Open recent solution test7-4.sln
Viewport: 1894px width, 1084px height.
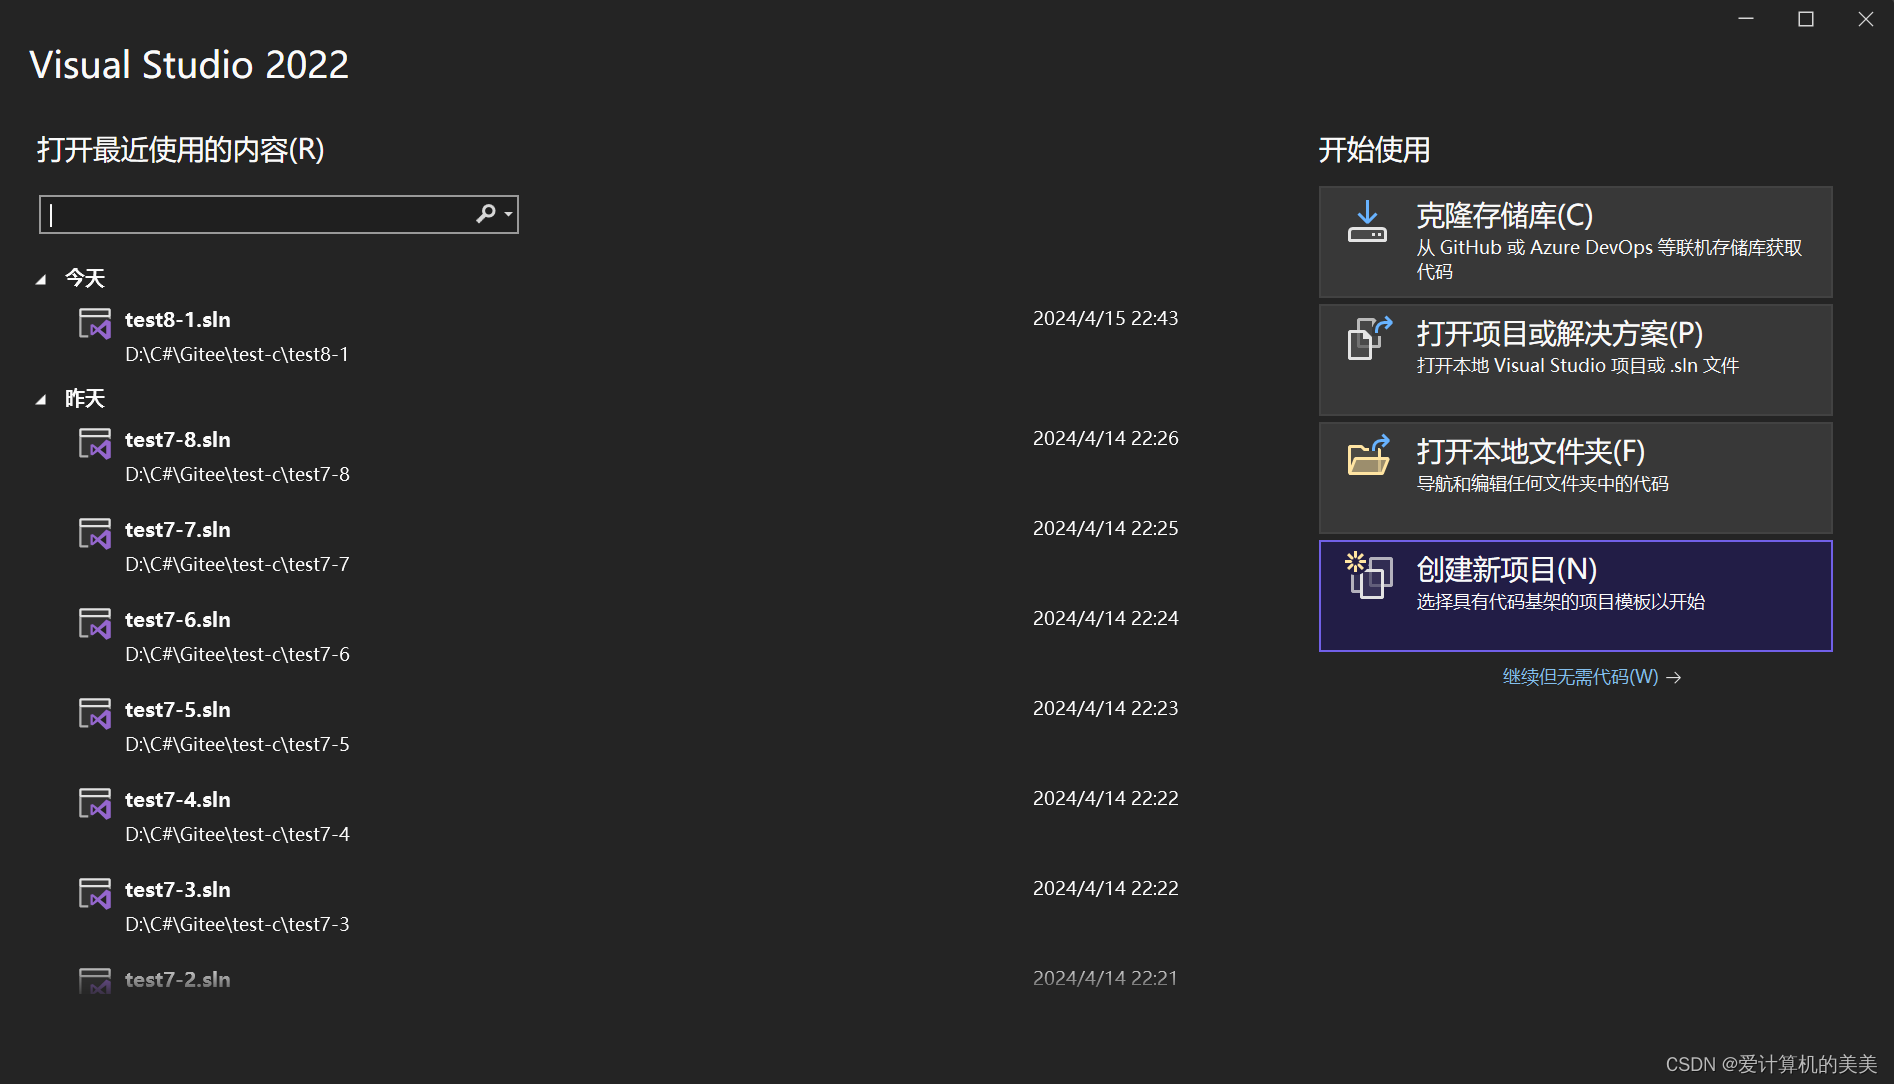(x=177, y=800)
